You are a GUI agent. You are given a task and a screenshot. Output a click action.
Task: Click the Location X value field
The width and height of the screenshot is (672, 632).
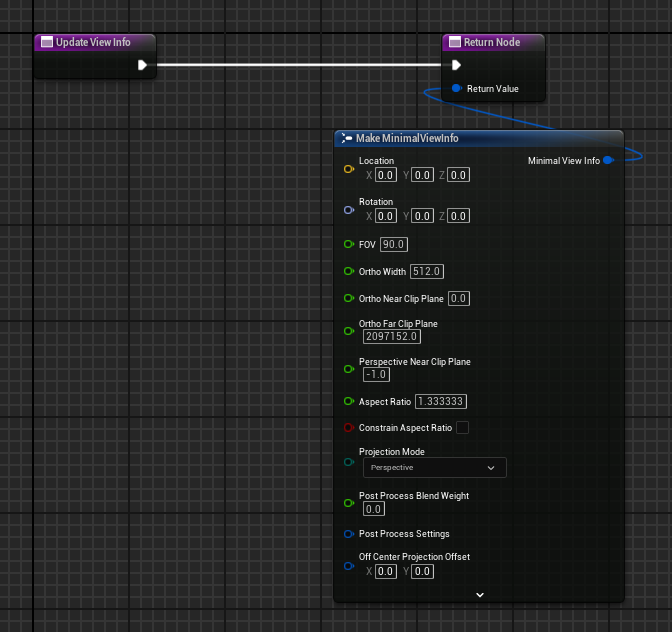(386, 175)
